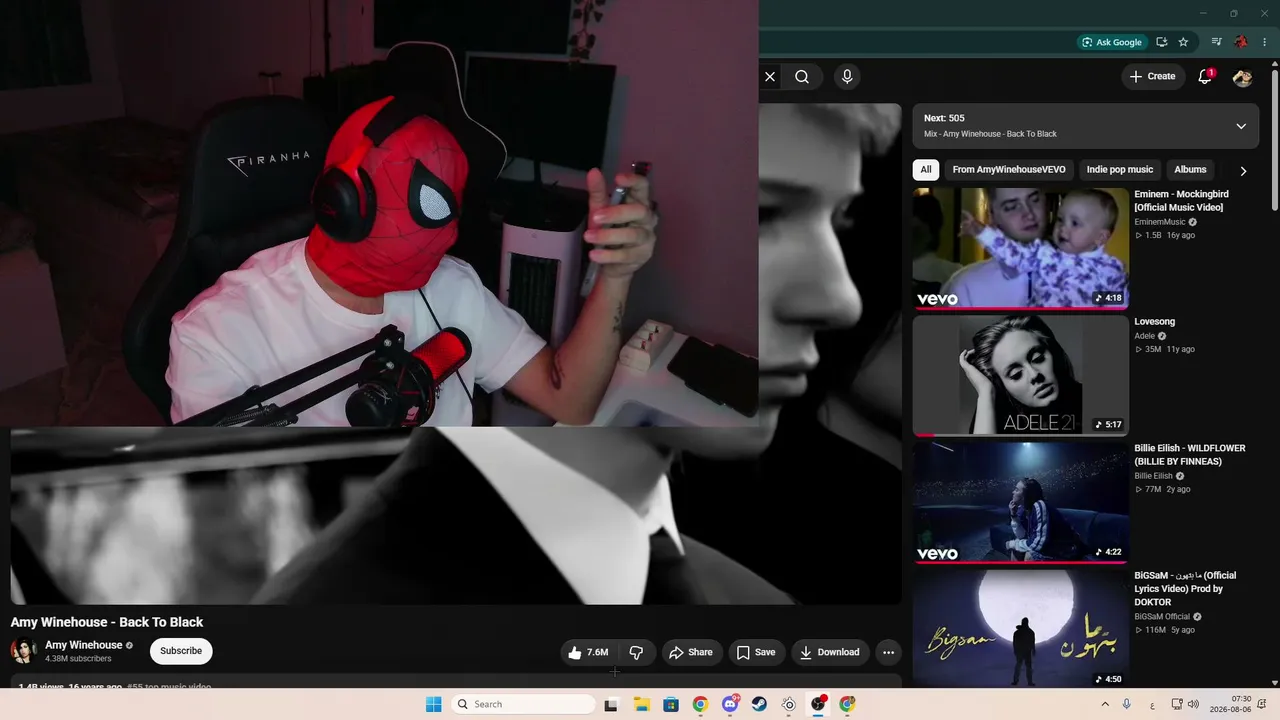This screenshot has height=720, width=1280.
Task: Click the Ask Google lens button
Action: coord(1111,42)
